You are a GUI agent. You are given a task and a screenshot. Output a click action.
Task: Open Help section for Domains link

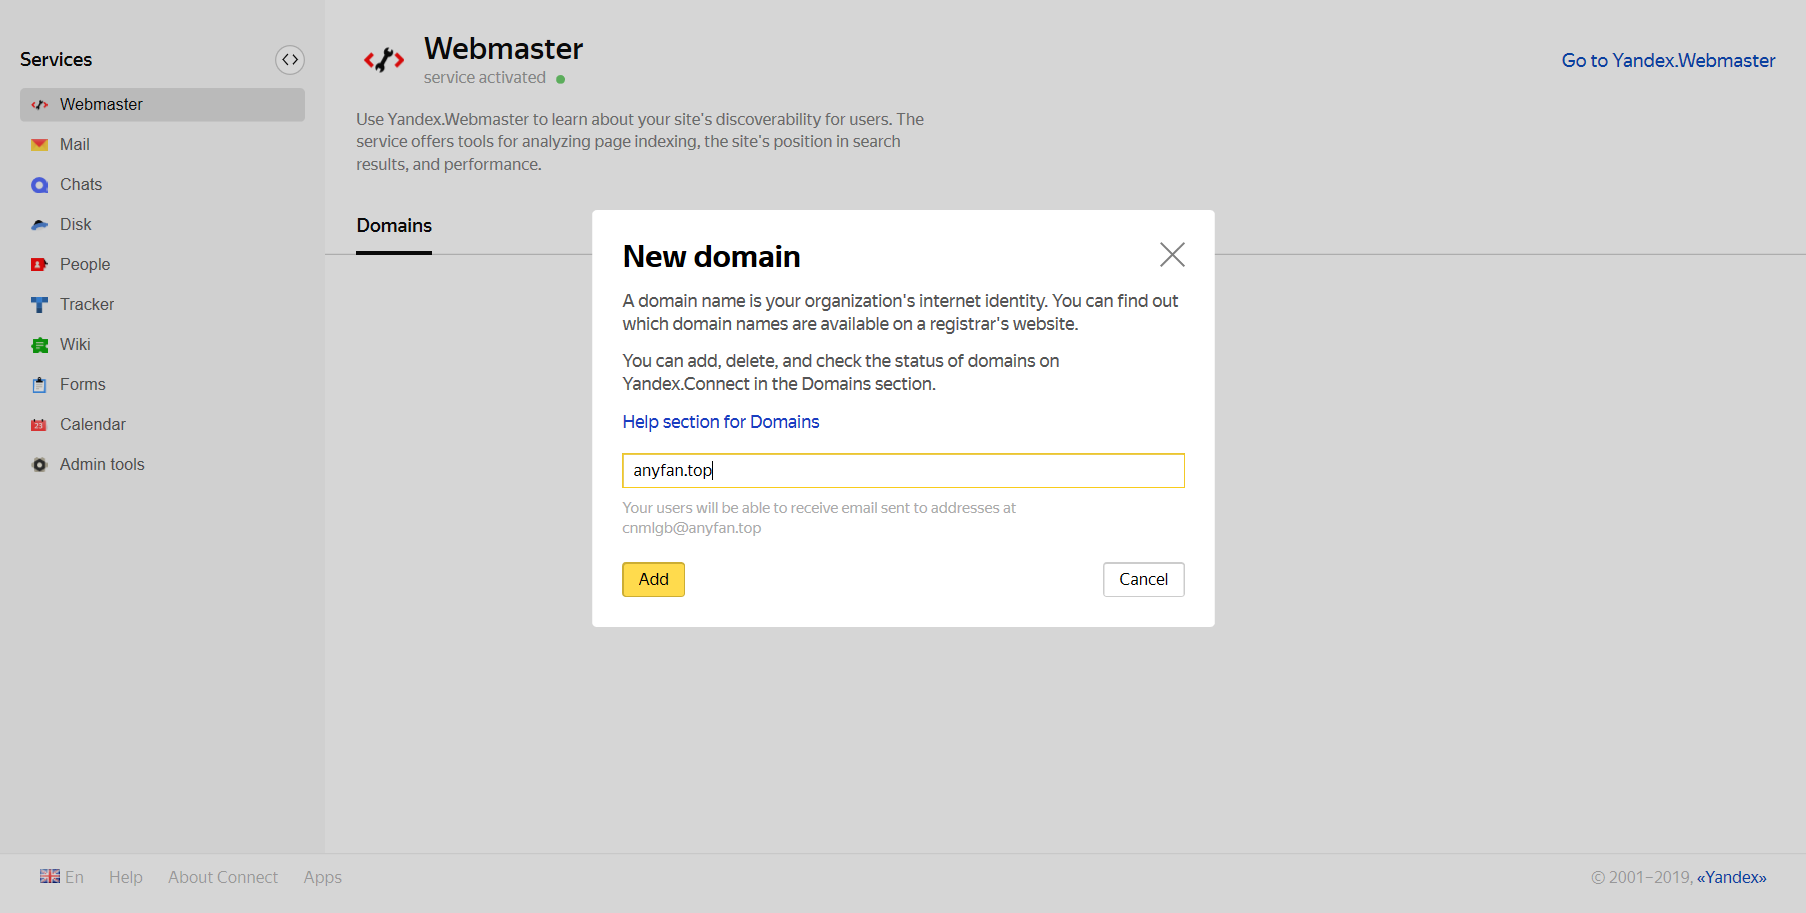click(721, 422)
